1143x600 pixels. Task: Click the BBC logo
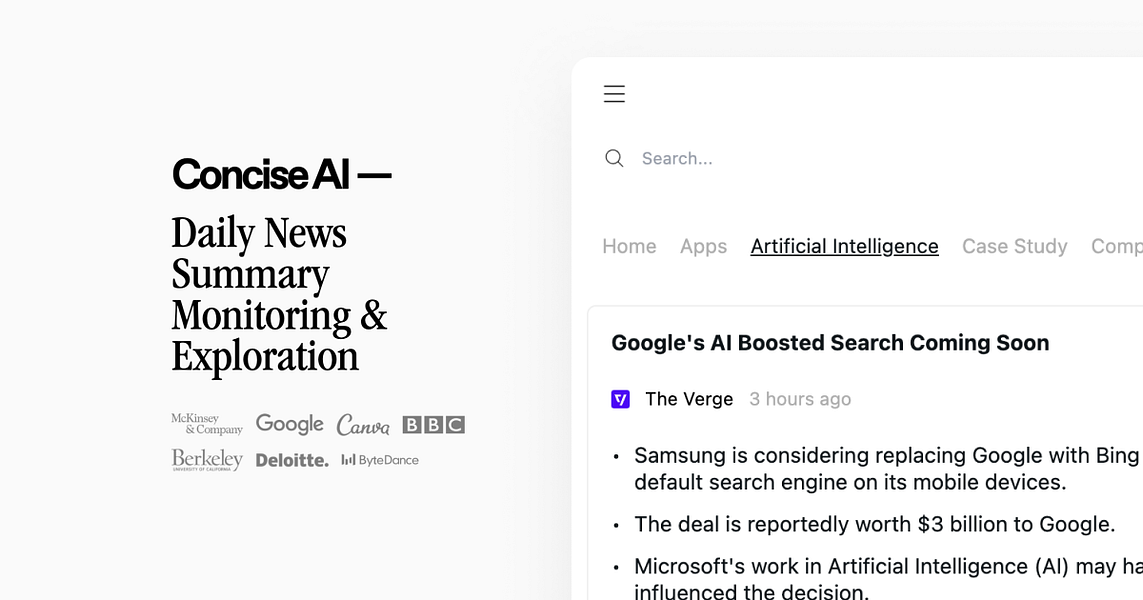tap(433, 425)
